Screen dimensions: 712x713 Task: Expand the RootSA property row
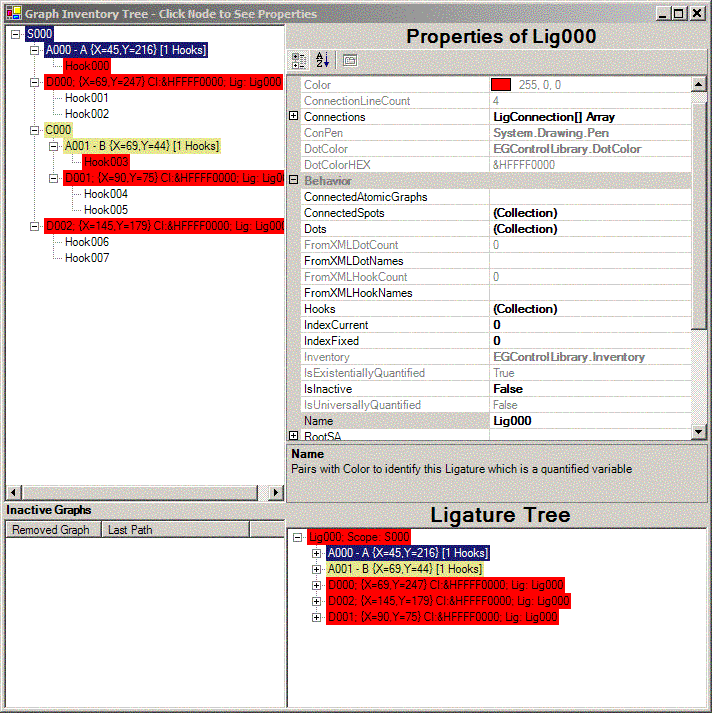click(x=294, y=436)
